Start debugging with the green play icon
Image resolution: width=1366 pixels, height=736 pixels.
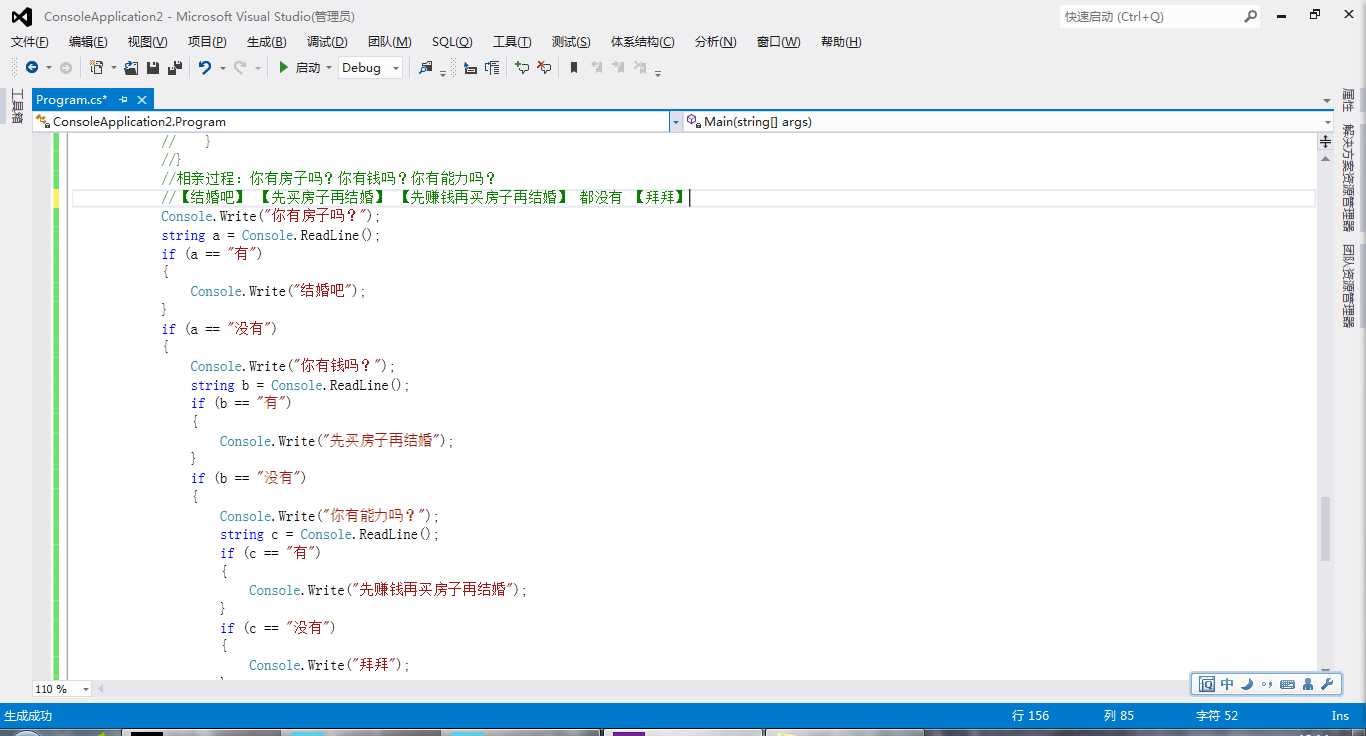pos(284,68)
